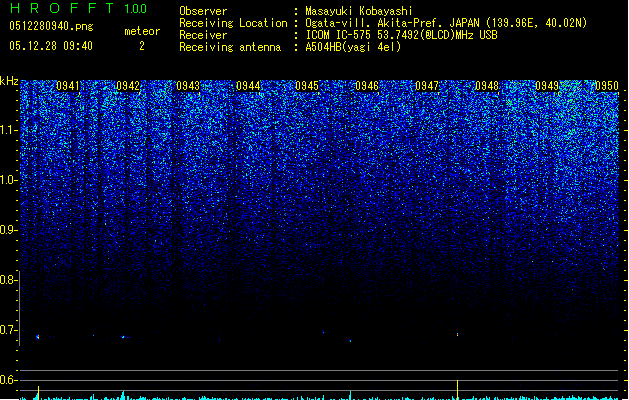
Task: Click the 0950 time marker
Action: 607,86
